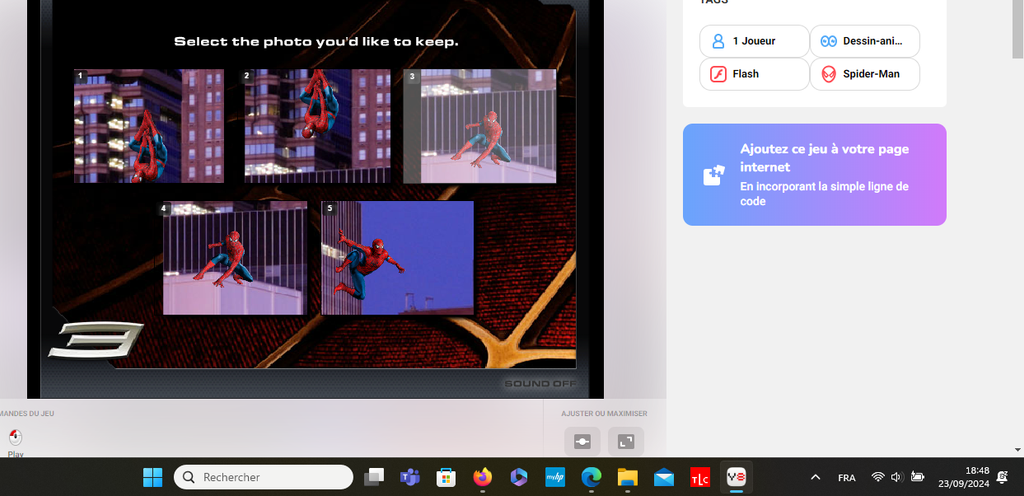The height and width of the screenshot is (496, 1024).
Task: Click the mouse Play control icon
Action: coord(15,438)
